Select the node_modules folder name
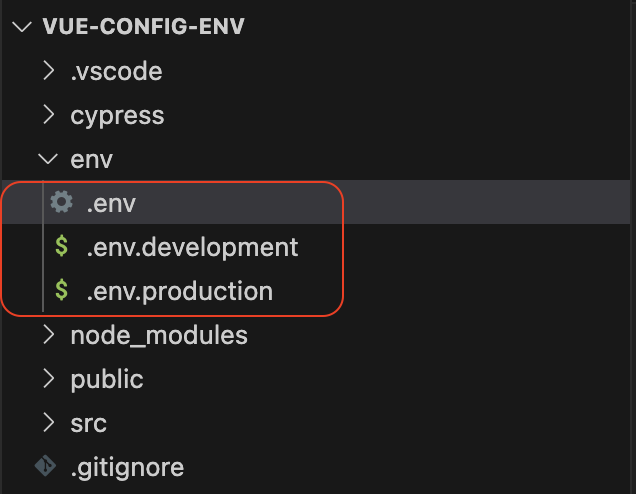Viewport: 636px width, 494px height. [x=159, y=335]
